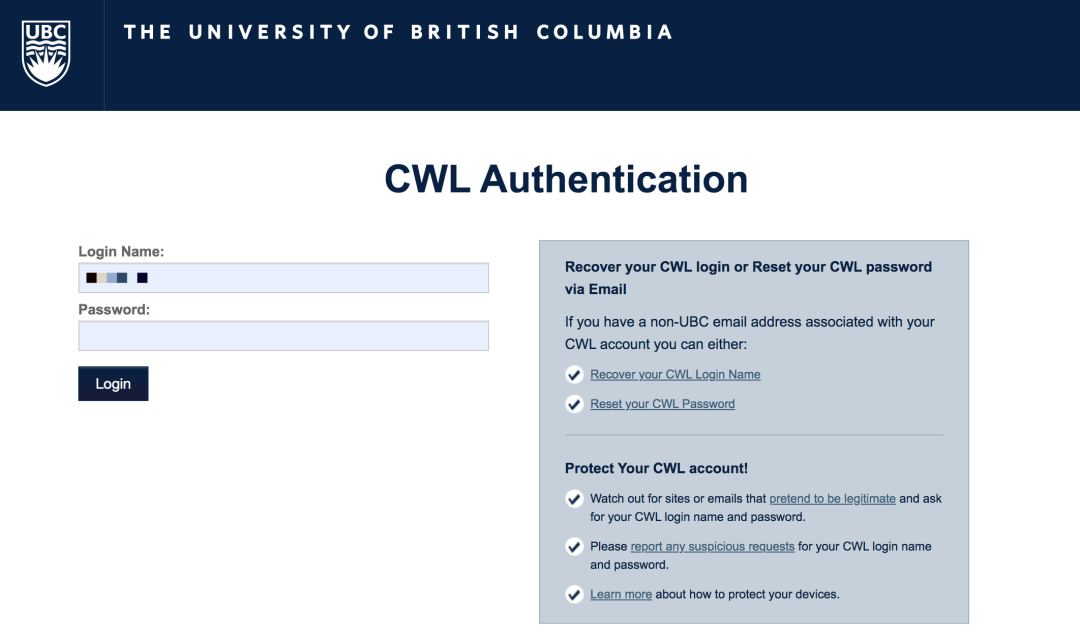
Task: Click checkmark icon beside 'Please report any suspicious requests'
Action: [575, 547]
